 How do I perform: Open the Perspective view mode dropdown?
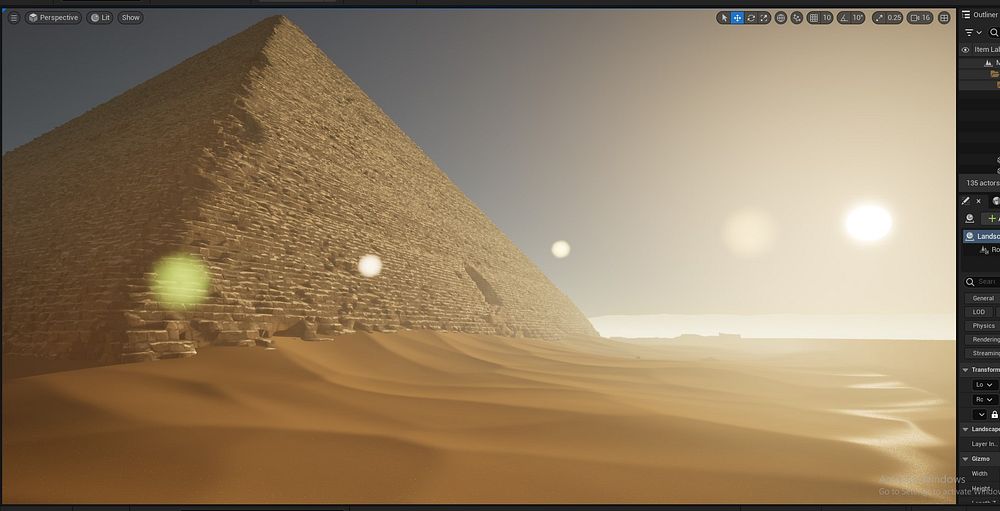(x=53, y=18)
